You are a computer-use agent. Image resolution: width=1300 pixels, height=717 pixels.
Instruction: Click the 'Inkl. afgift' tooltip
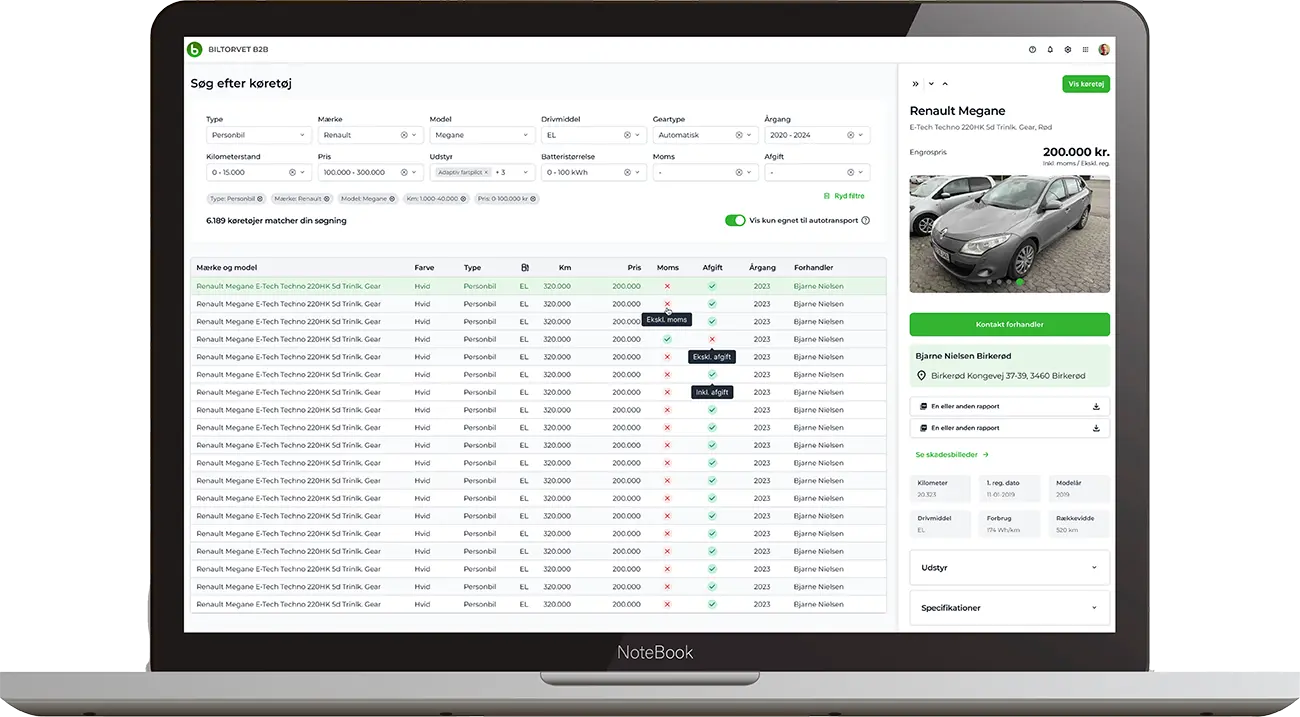(x=712, y=392)
